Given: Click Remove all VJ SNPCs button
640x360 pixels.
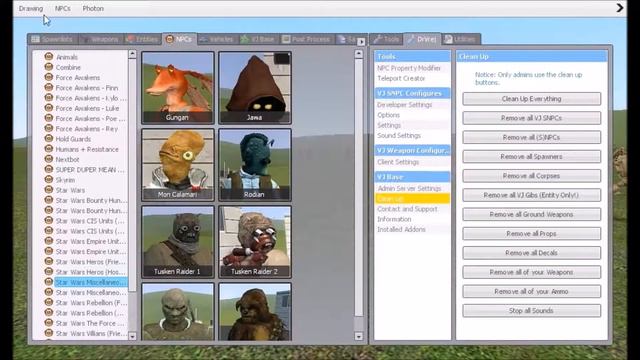Looking at the screenshot, I should (531, 118).
